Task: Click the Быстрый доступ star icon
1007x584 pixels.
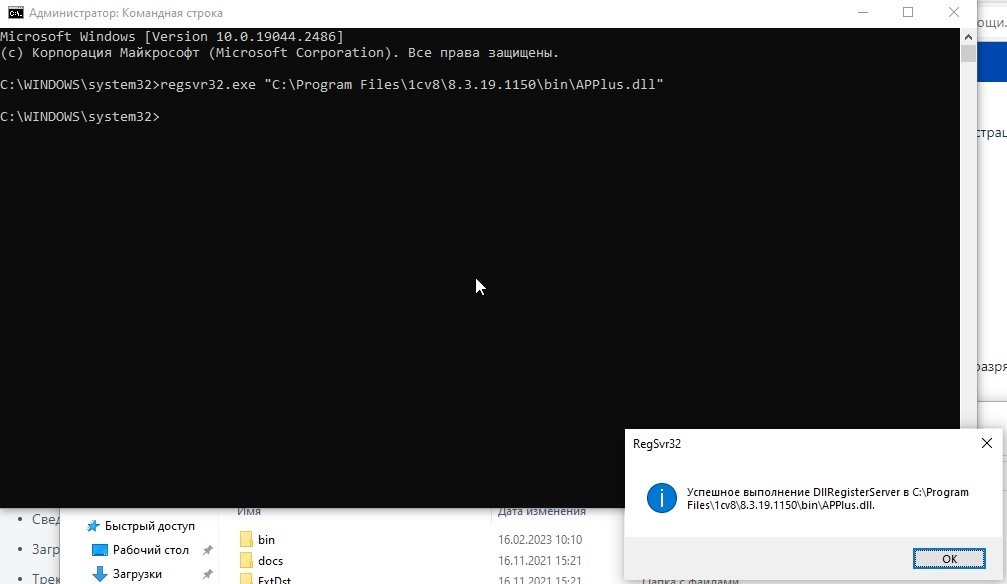Action: click(94, 526)
